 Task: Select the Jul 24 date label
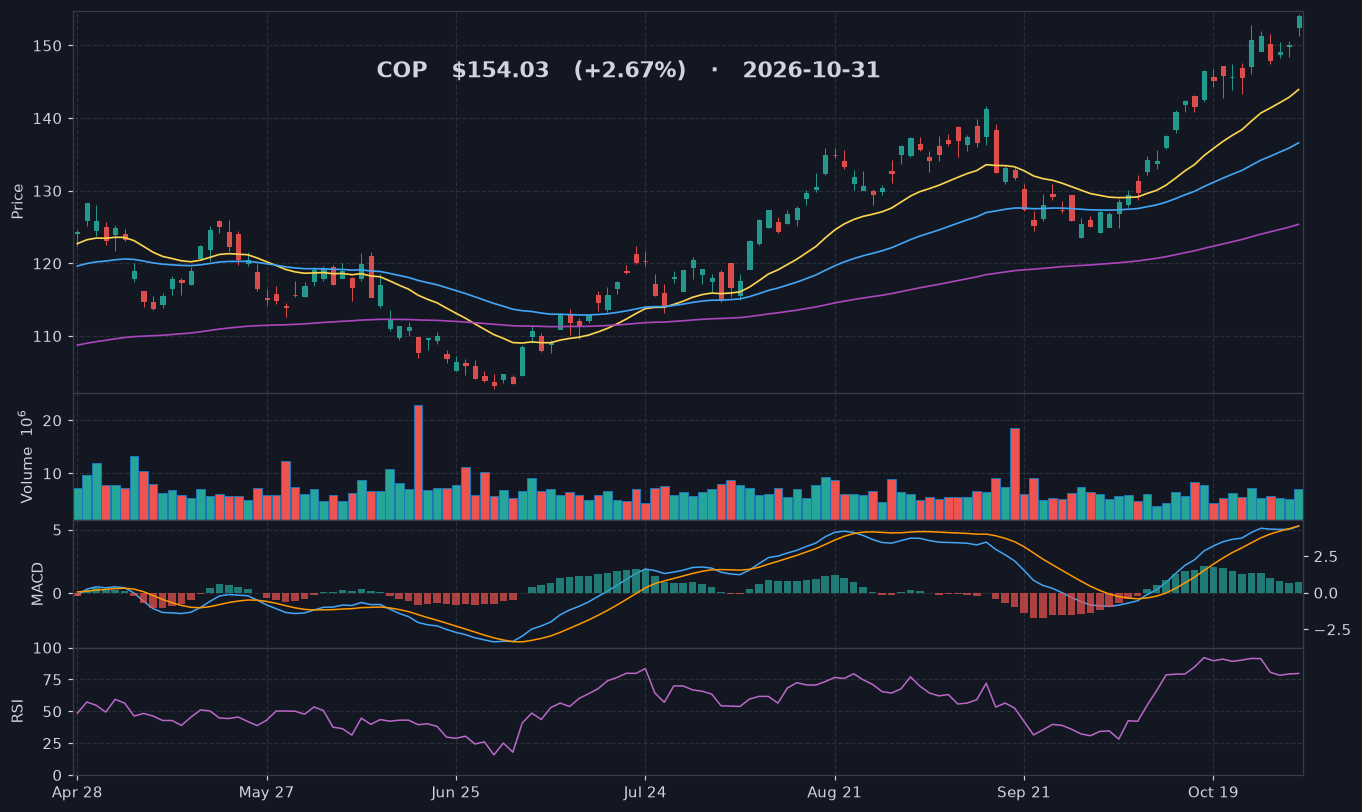(644, 792)
